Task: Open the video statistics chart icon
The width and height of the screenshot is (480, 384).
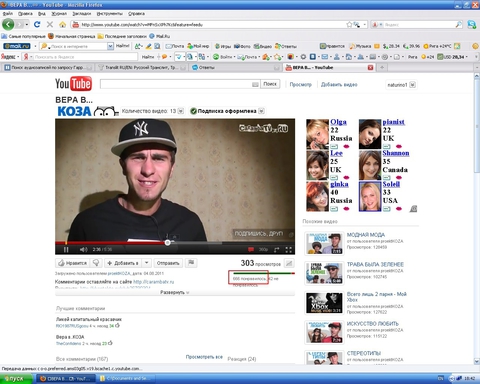Action: click(289, 263)
